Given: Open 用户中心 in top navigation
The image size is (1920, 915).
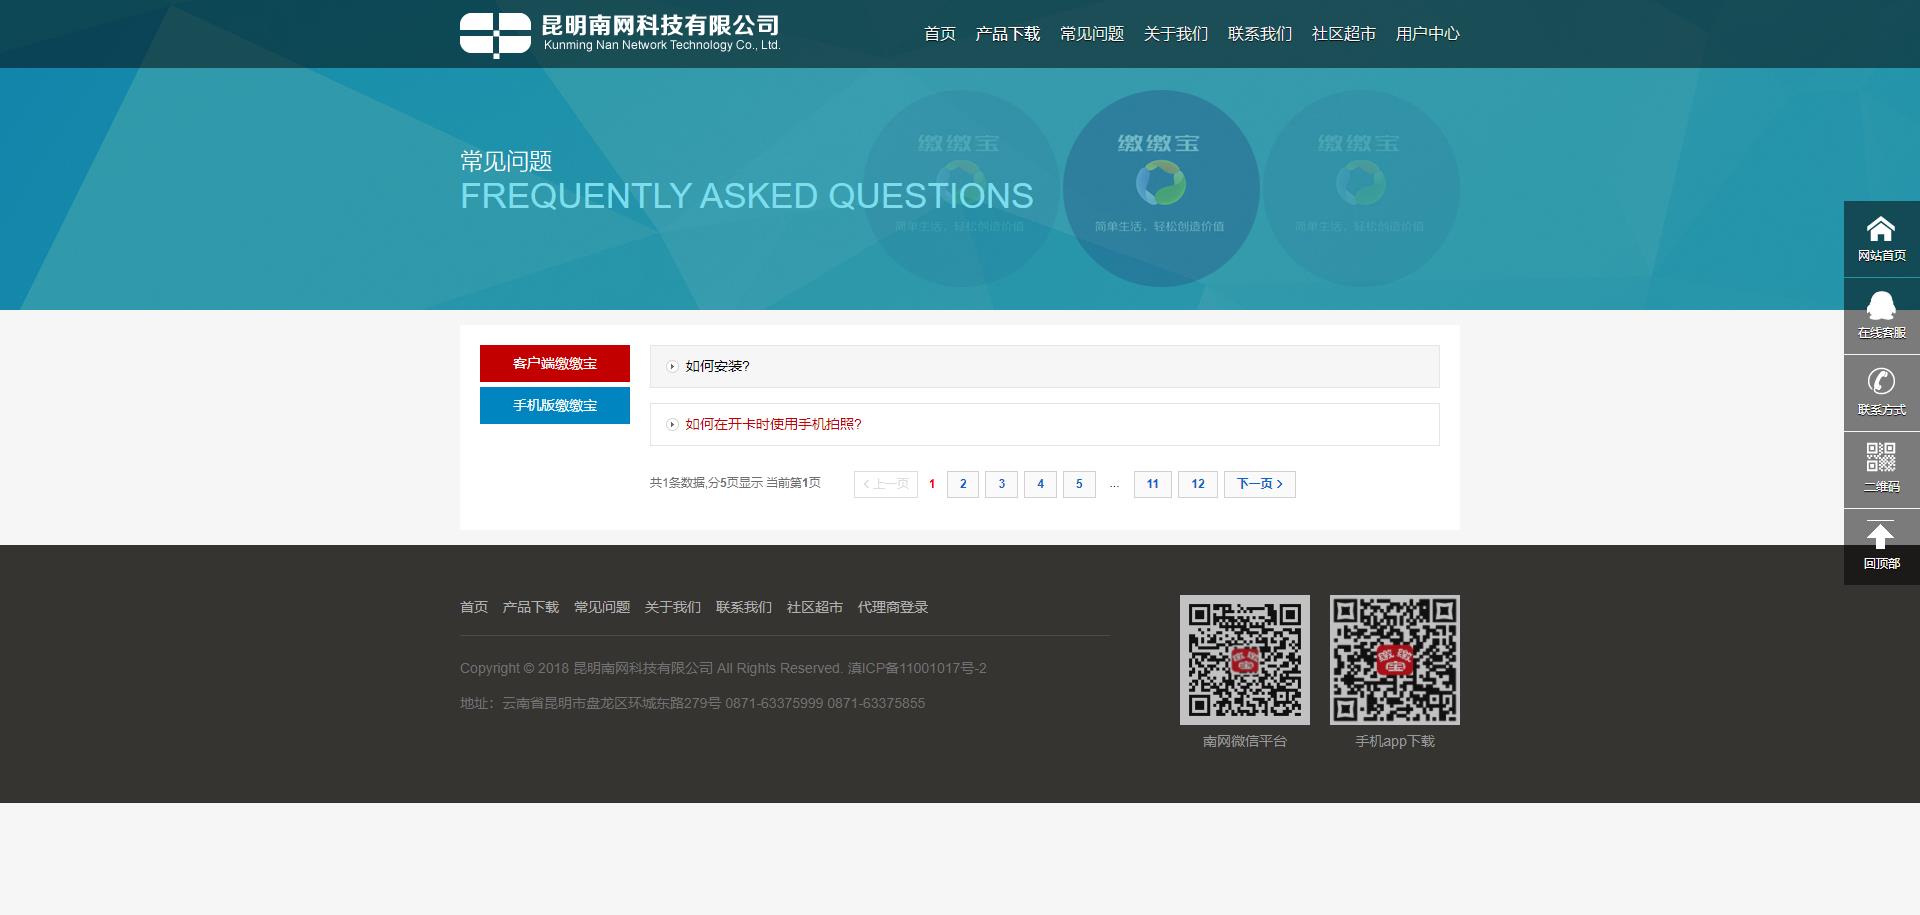Looking at the screenshot, I should (x=1427, y=34).
